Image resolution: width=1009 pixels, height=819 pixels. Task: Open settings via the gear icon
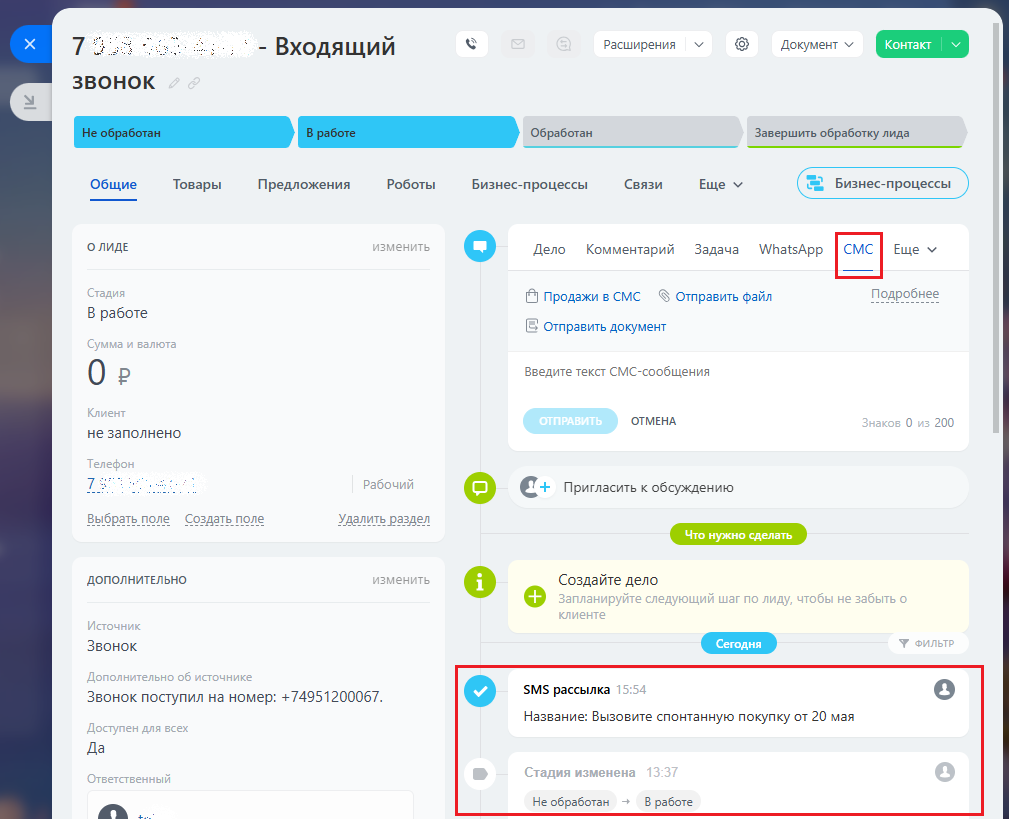[741, 44]
